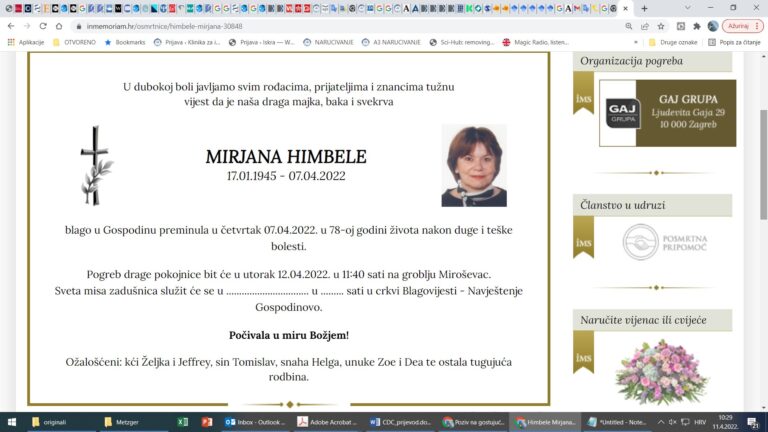Click the Ažuriraj update button

point(739,26)
